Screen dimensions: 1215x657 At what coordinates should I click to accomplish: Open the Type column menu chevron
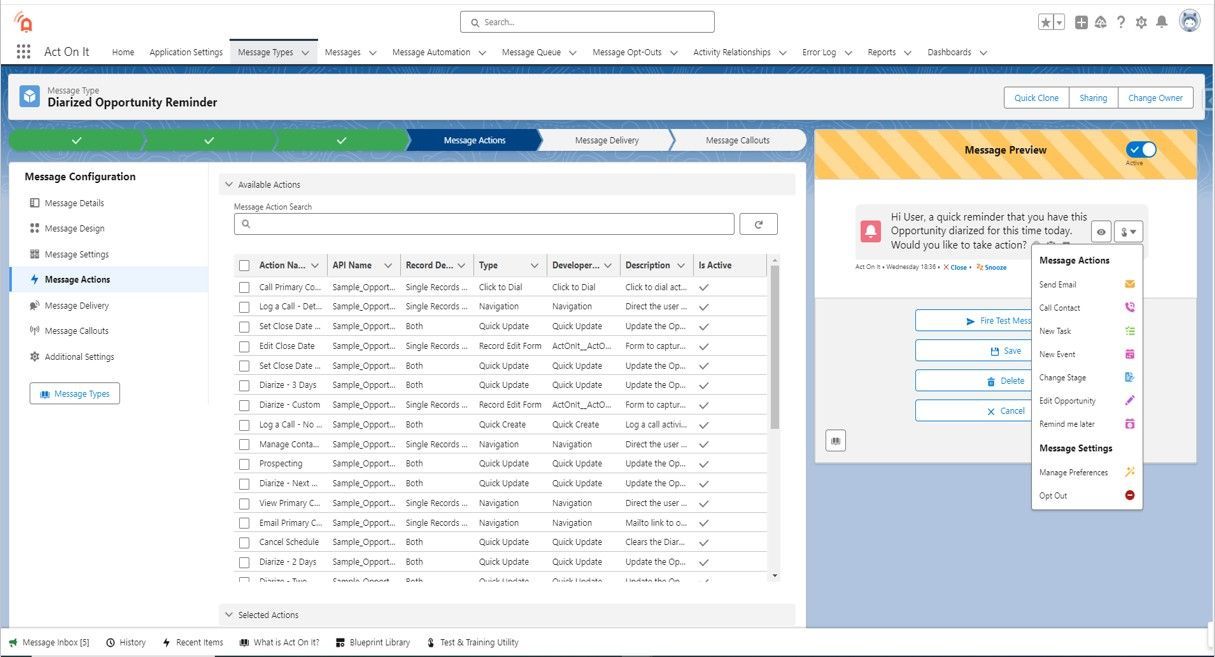click(534, 266)
